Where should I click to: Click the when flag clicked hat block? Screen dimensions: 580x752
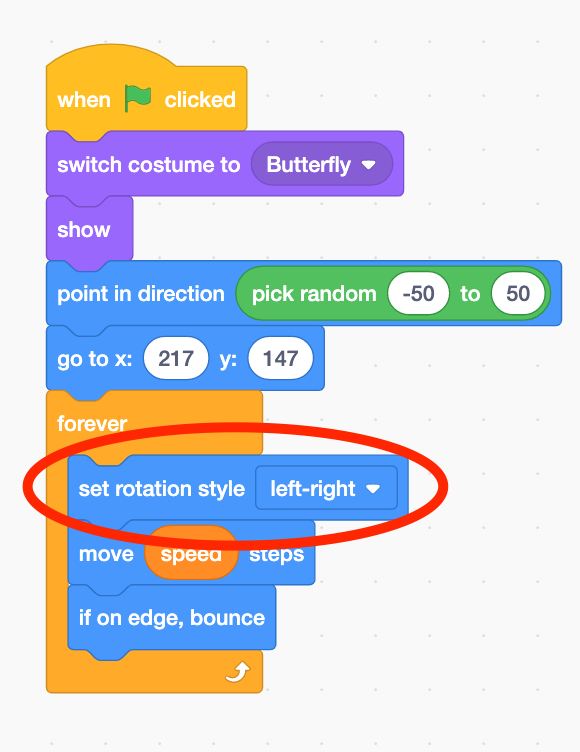(x=146, y=91)
